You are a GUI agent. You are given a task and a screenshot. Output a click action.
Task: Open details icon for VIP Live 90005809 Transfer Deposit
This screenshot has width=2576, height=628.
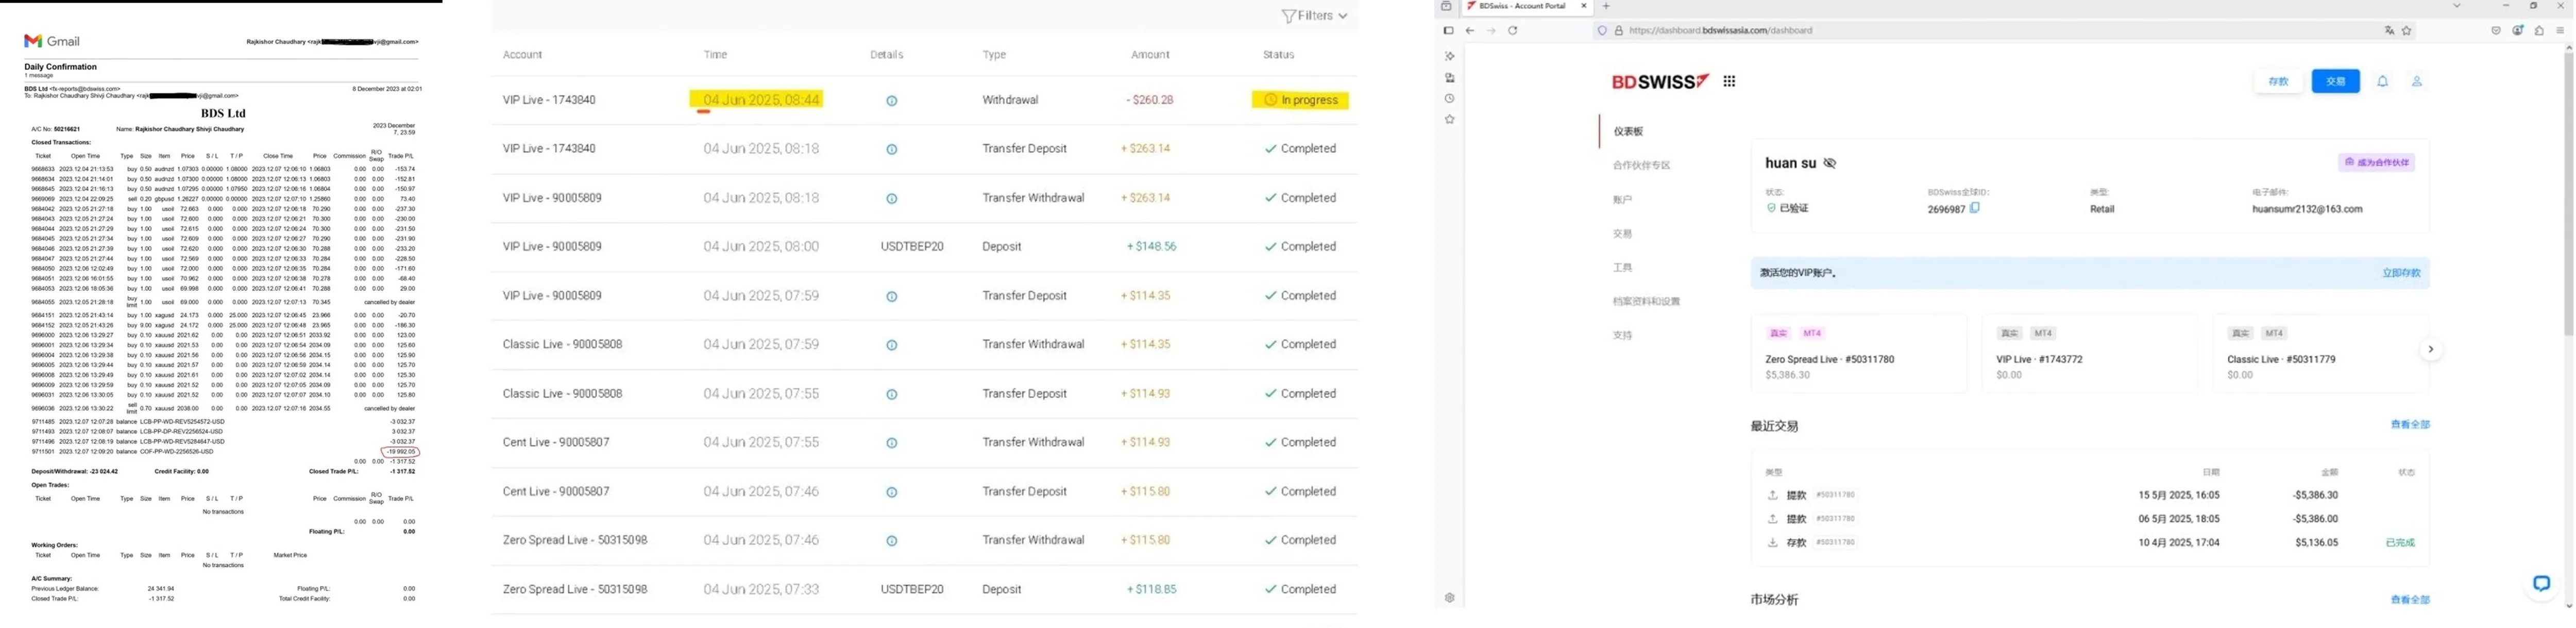891,296
